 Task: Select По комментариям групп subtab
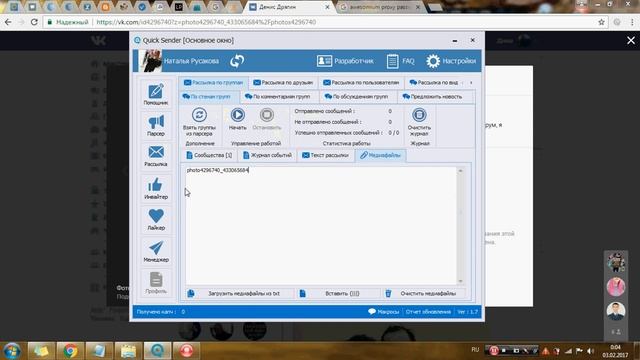[278, 97]
